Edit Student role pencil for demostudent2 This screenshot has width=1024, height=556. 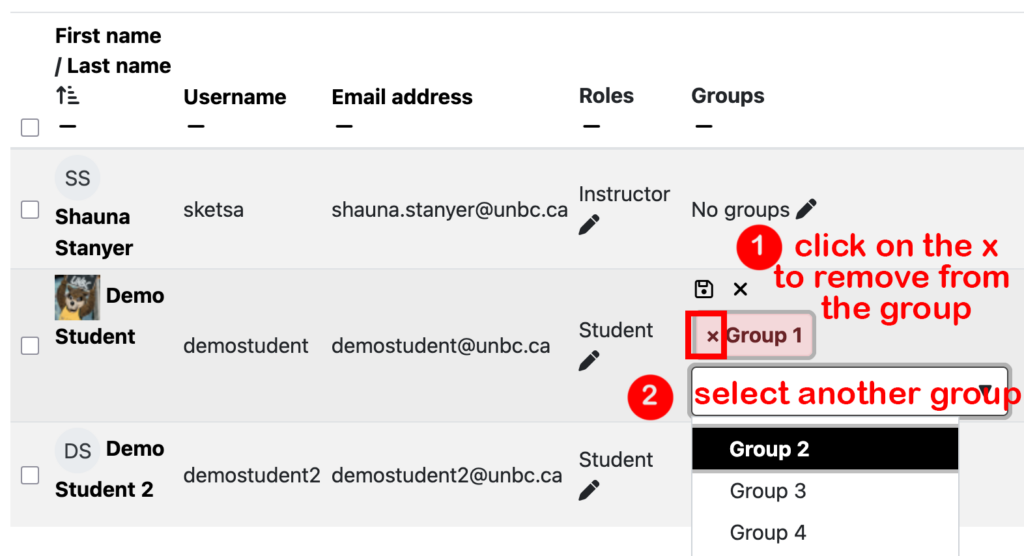pos(589,490)
